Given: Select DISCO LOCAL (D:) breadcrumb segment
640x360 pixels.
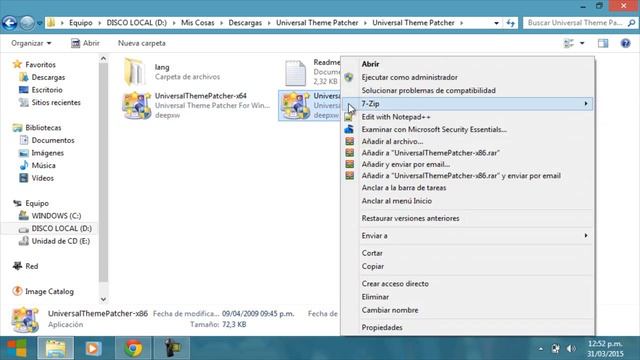Looking at the screenshot, I should pyautogui.click(x=136, y=23).
